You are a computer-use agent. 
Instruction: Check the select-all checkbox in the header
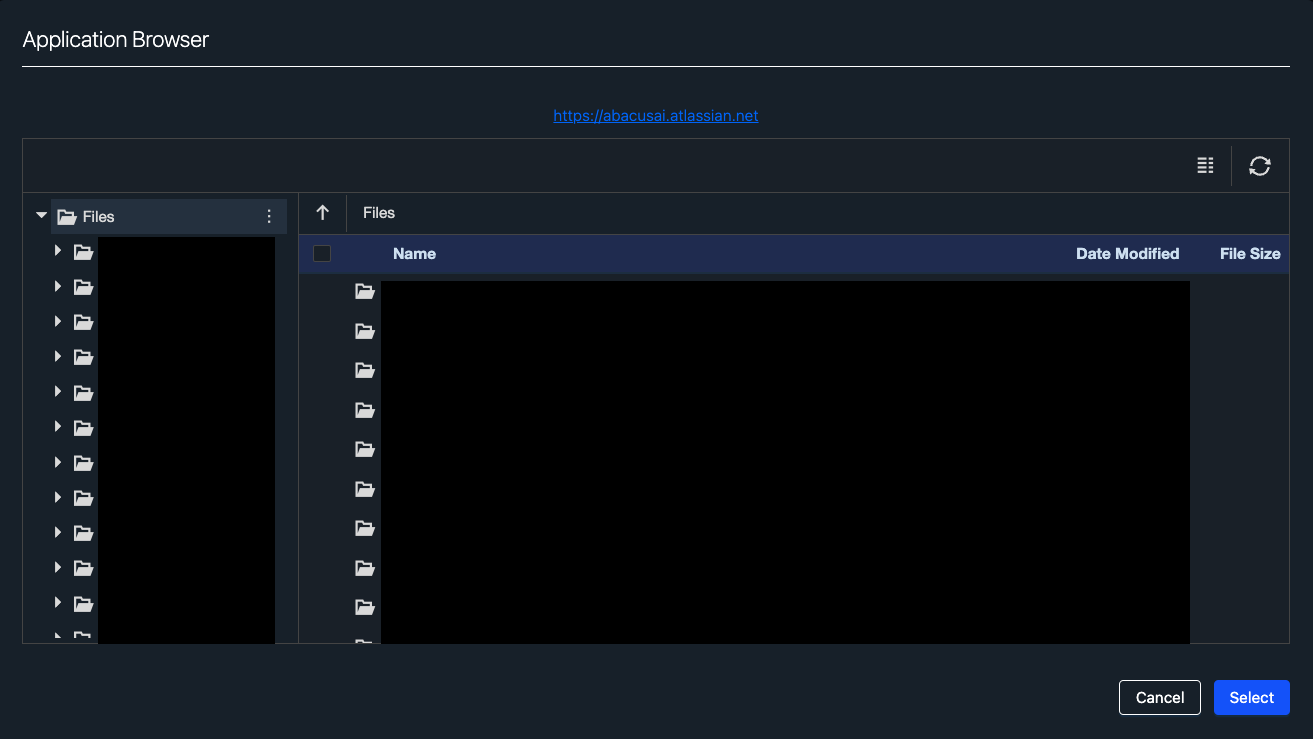coord(321,253)
